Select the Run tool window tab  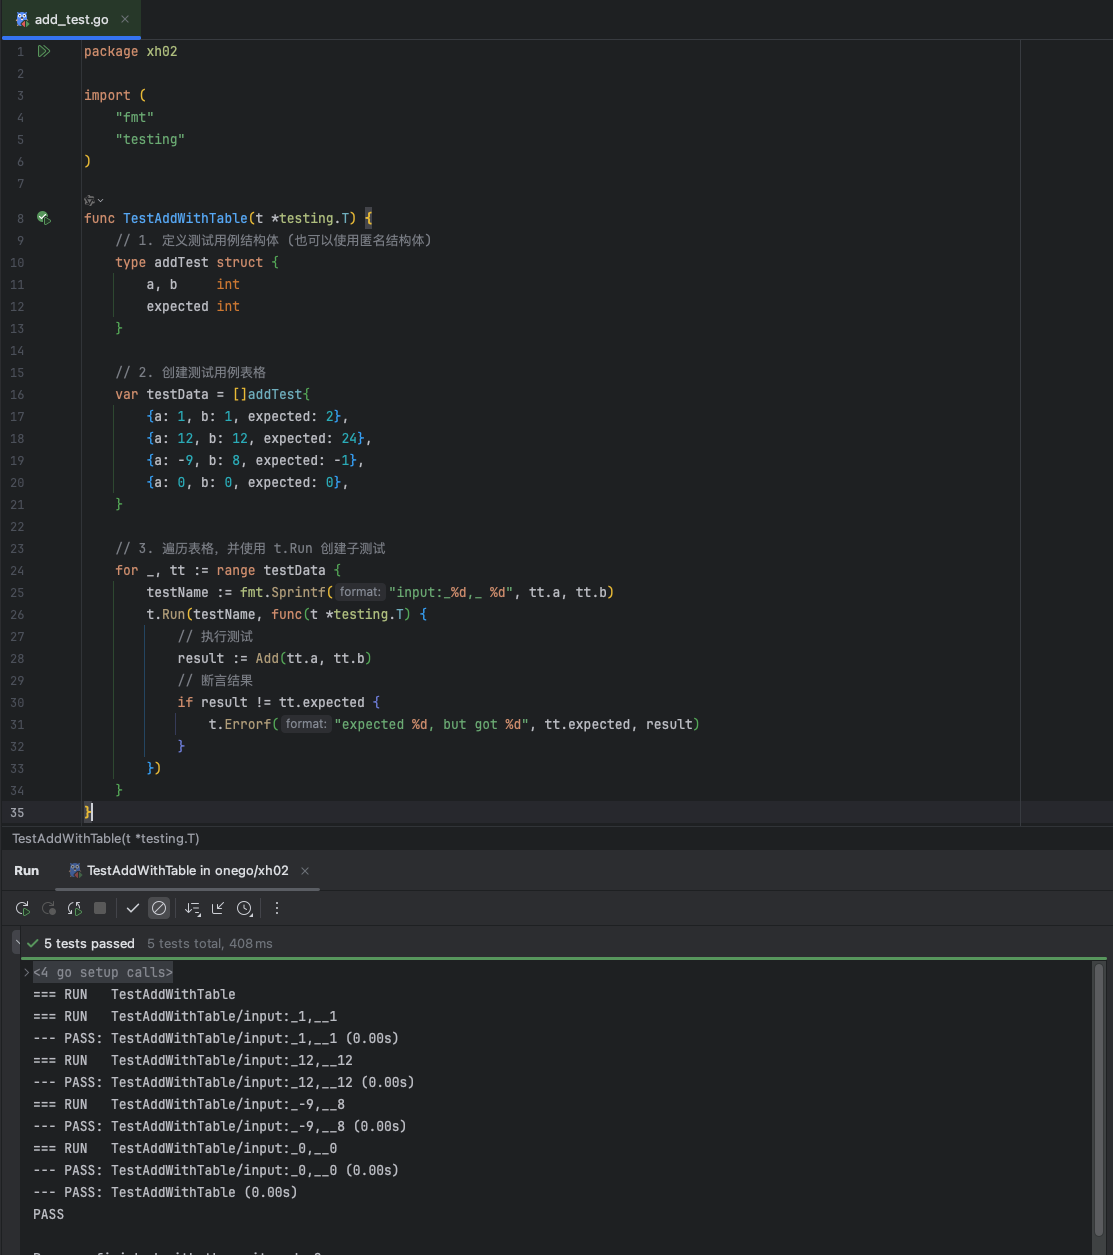click(x=27, y=871)
